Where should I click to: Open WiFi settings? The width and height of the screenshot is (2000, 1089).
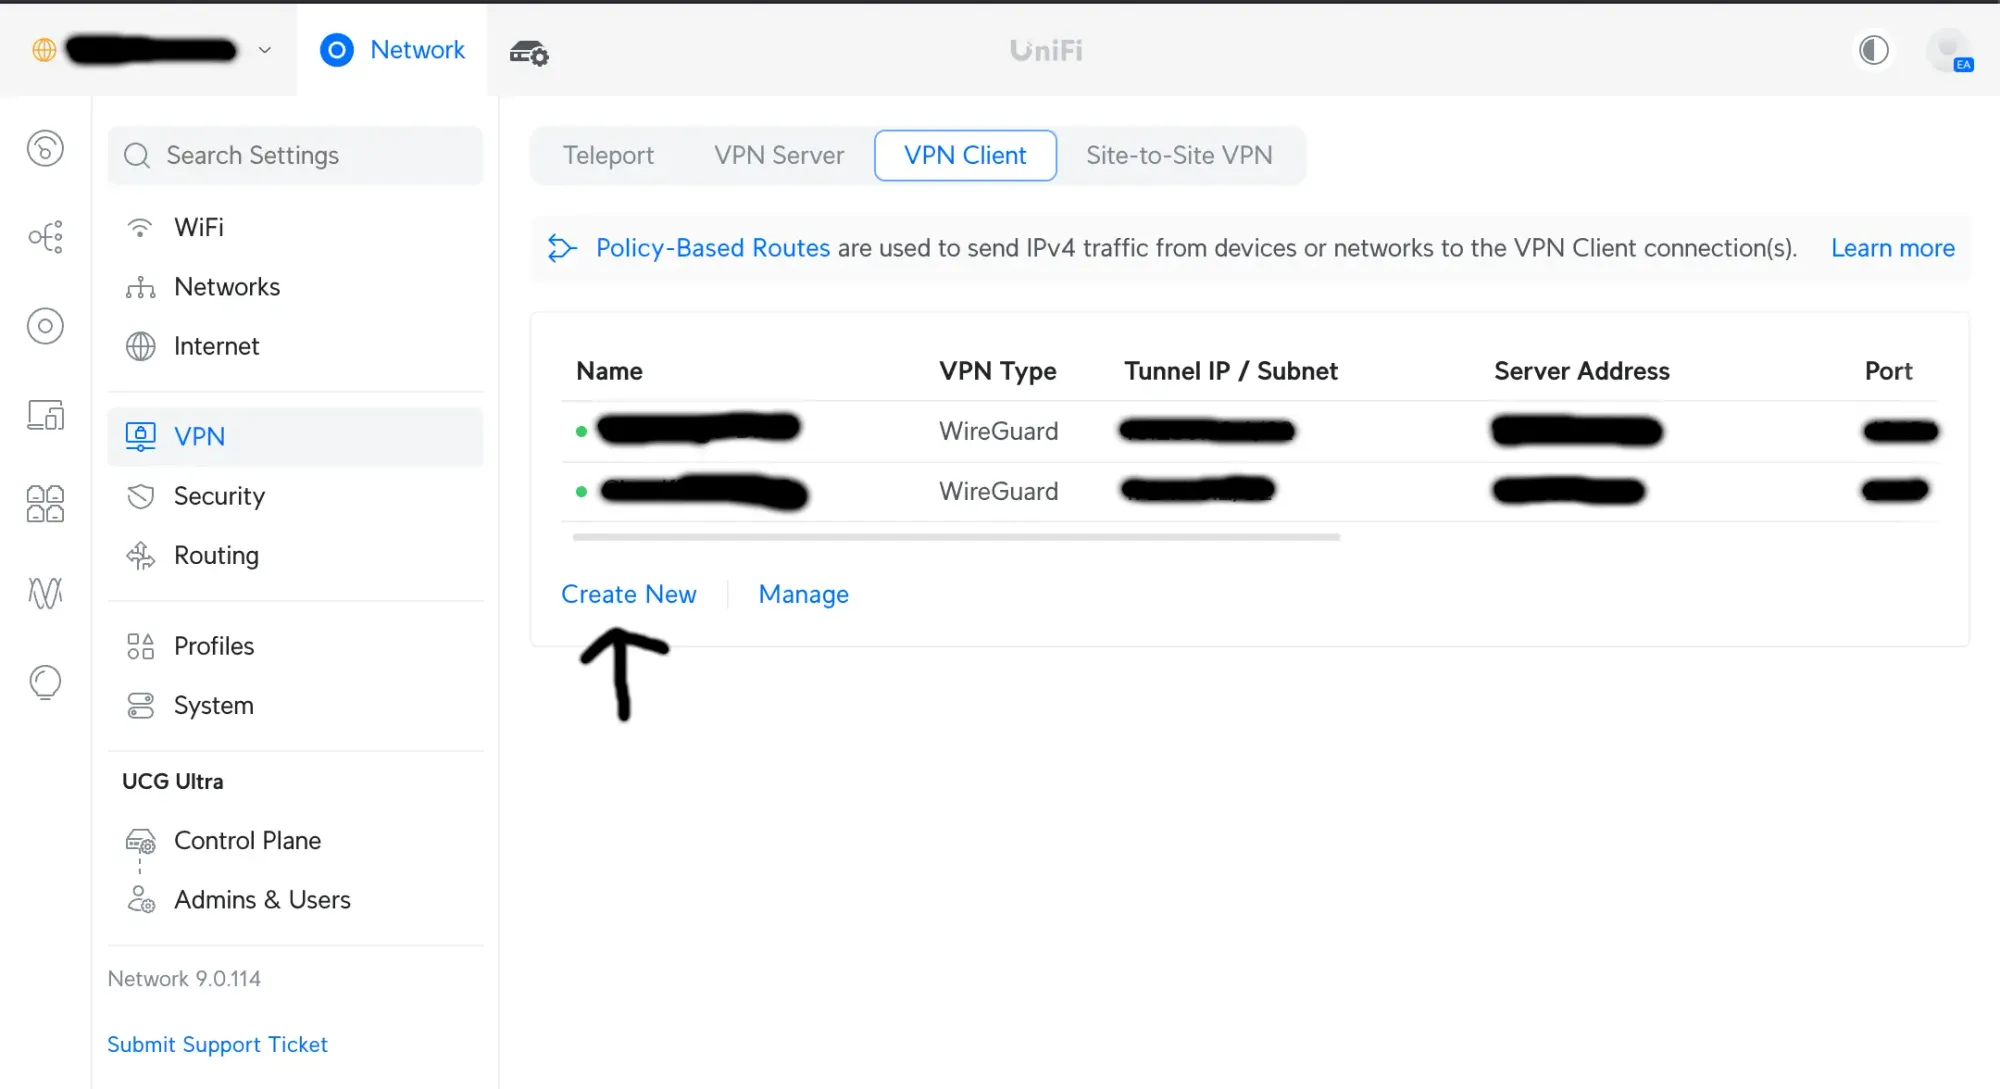[295, 228]
